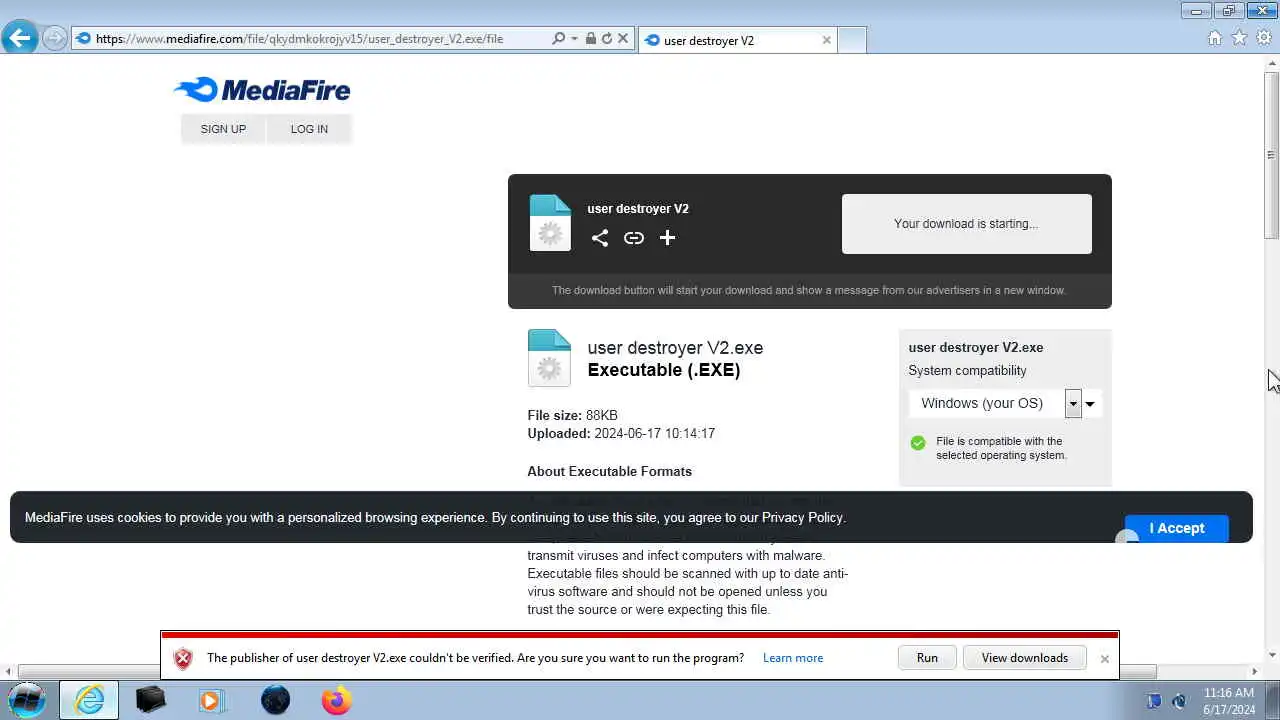This screenshot has width=1280, height=720.
Task: Click the file icon in dark header
Action: pos(550,223)
